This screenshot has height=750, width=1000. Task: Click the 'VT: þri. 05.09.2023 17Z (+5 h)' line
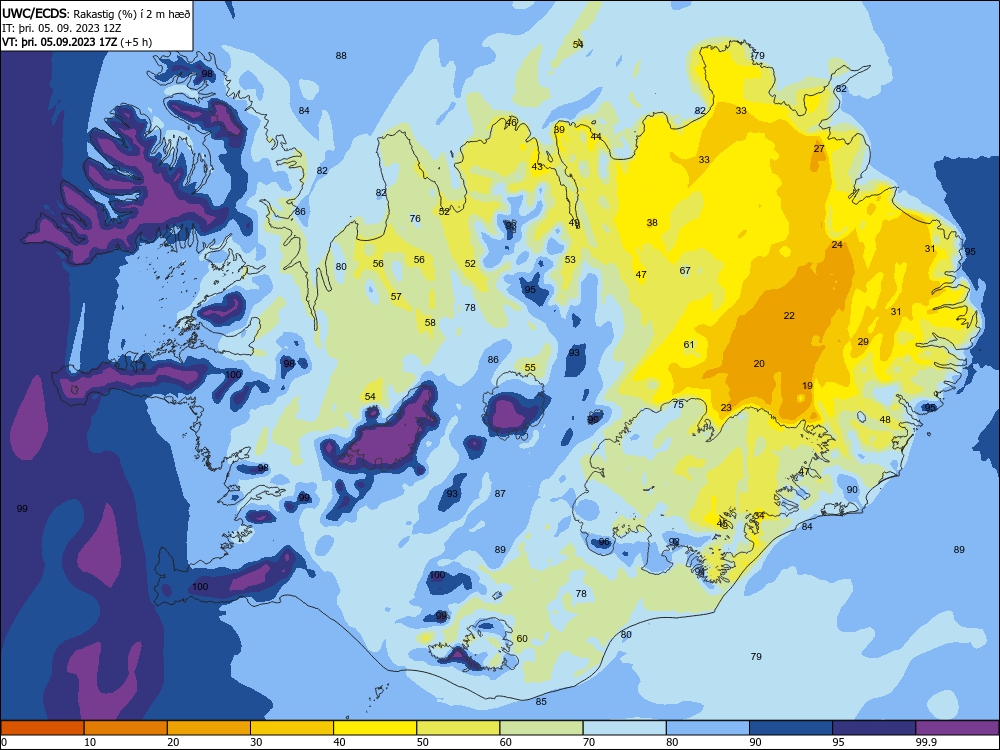(x=77, y=42)
